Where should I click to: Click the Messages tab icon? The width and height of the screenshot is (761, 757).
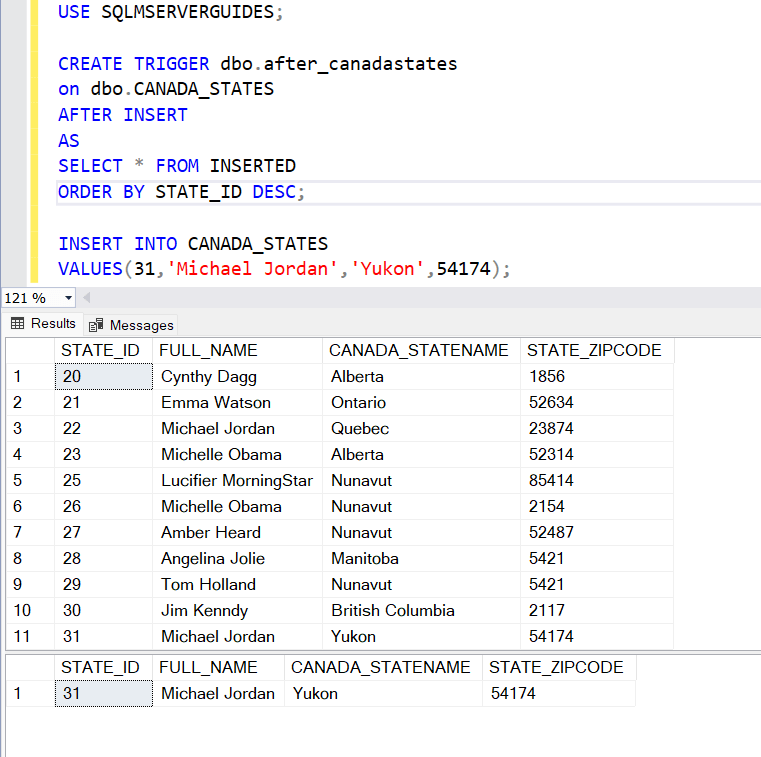(96, 325)
